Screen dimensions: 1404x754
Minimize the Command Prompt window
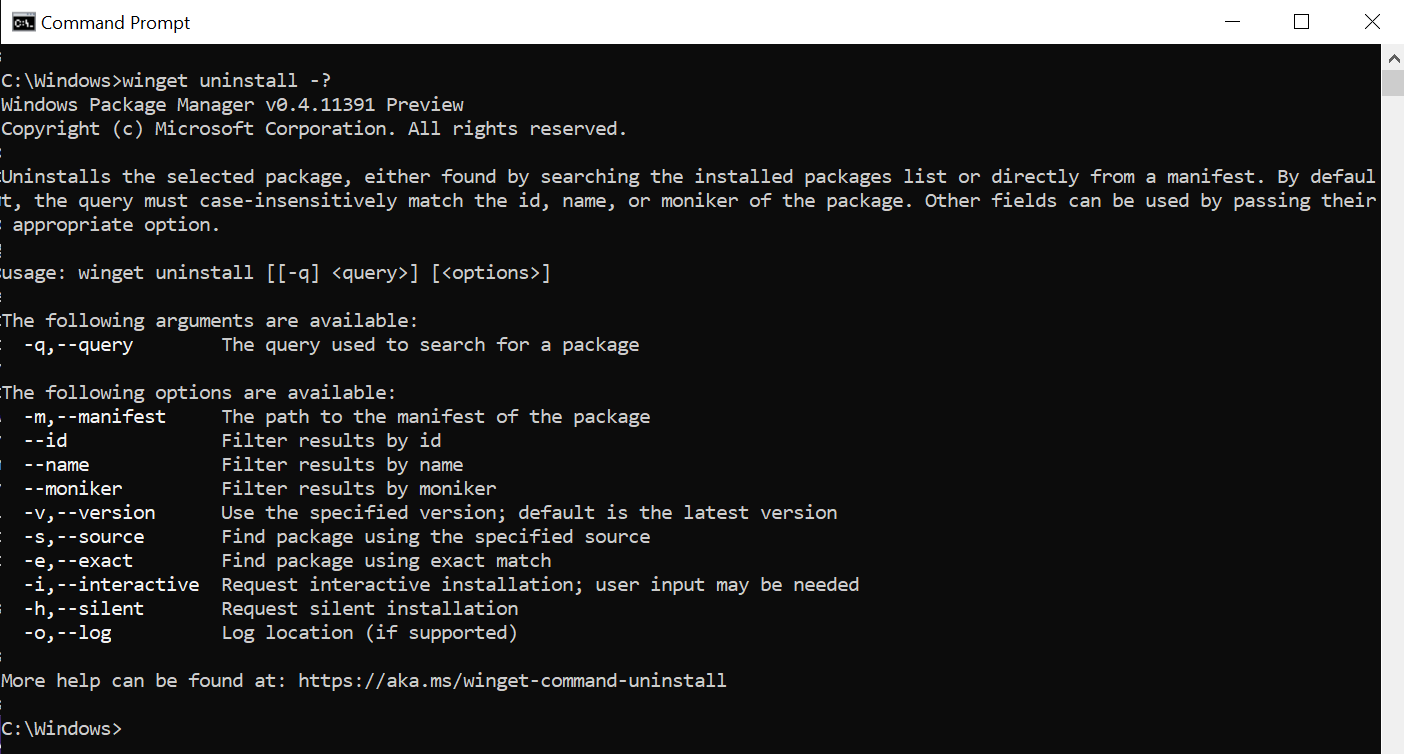[1232, 22]
